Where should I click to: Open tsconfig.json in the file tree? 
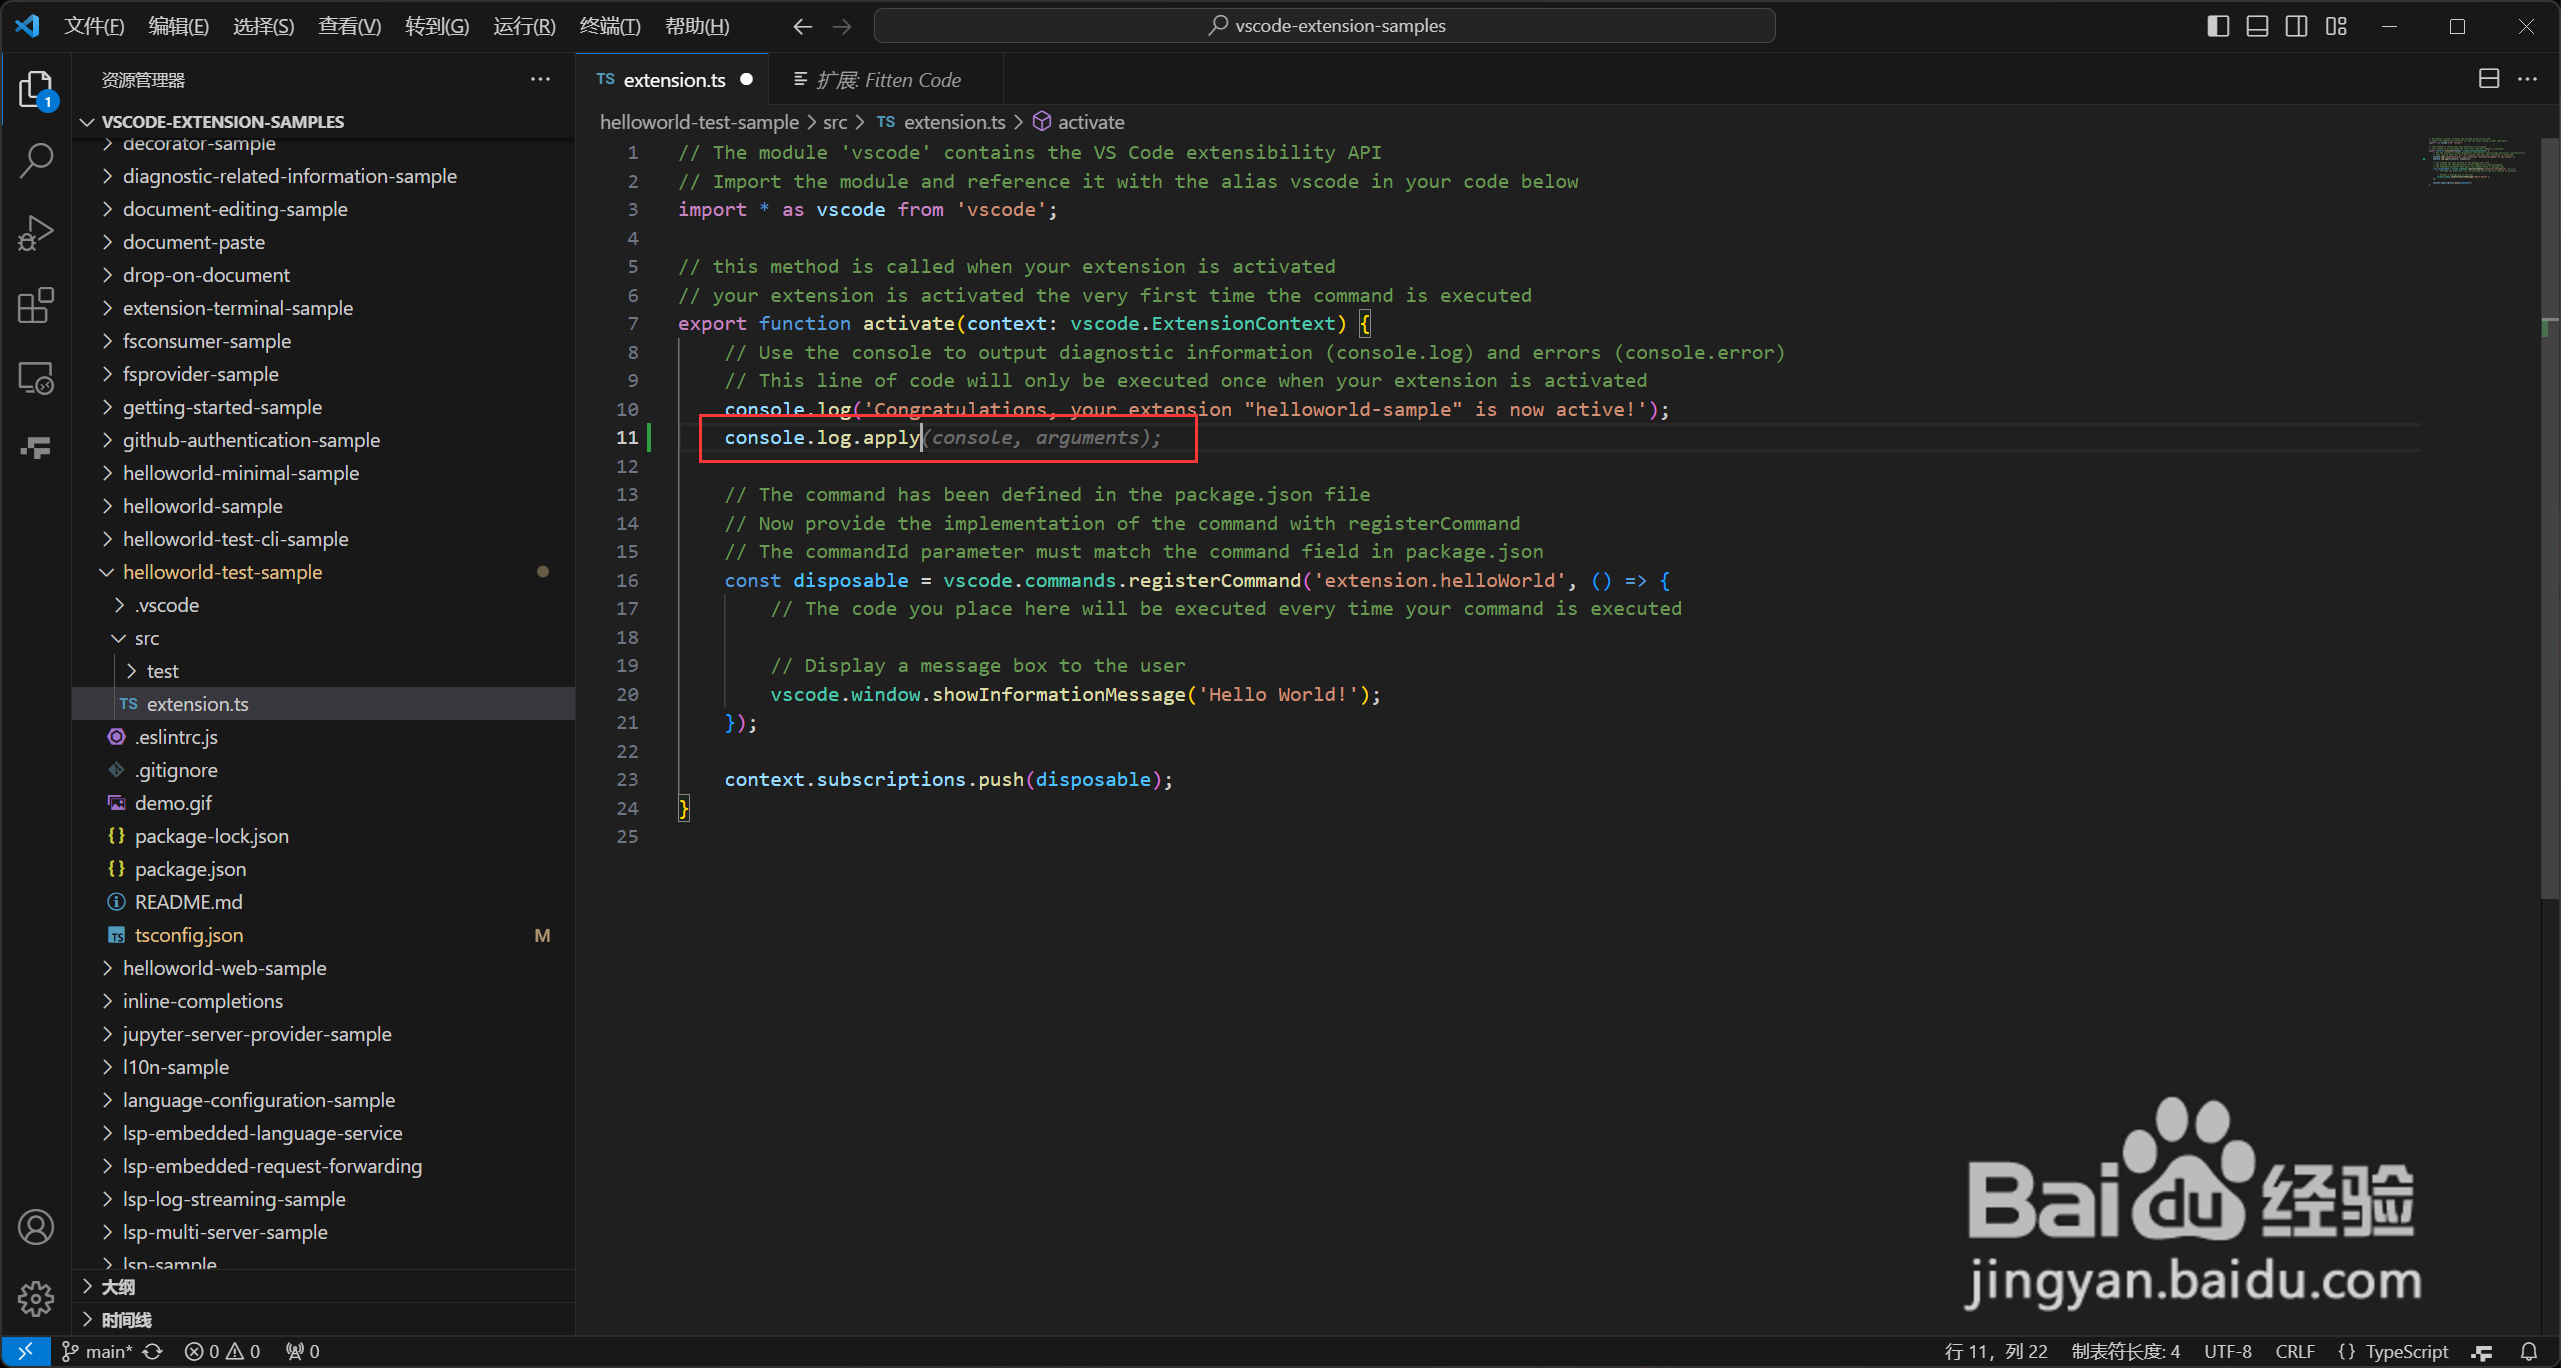click(x=325, y=935)
